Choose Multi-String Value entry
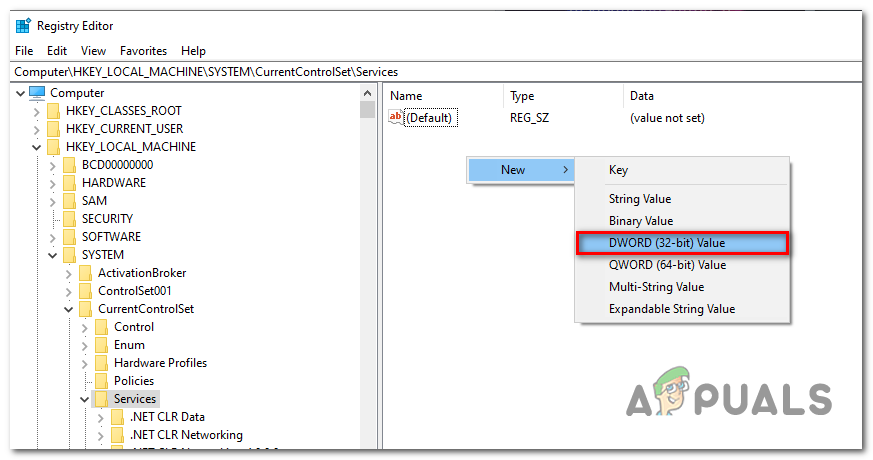Viewport: 873px width, 460px height. pyautogui.click(x=681, y=287)
